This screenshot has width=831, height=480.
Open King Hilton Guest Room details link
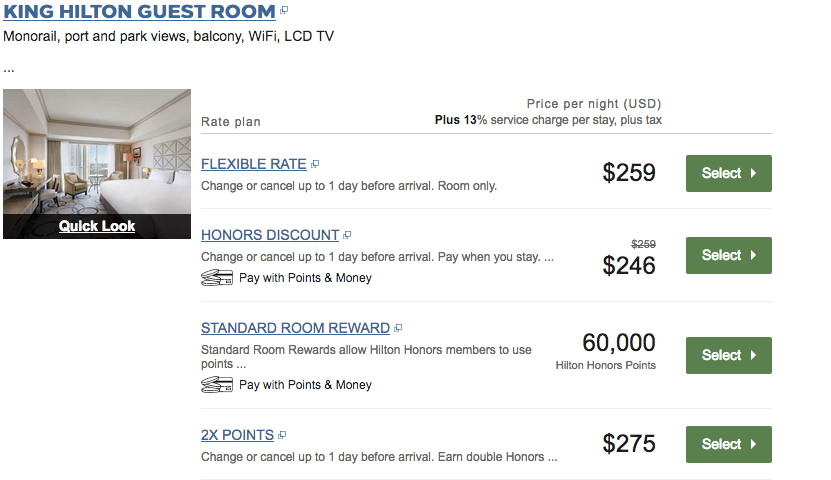point(139,12)
